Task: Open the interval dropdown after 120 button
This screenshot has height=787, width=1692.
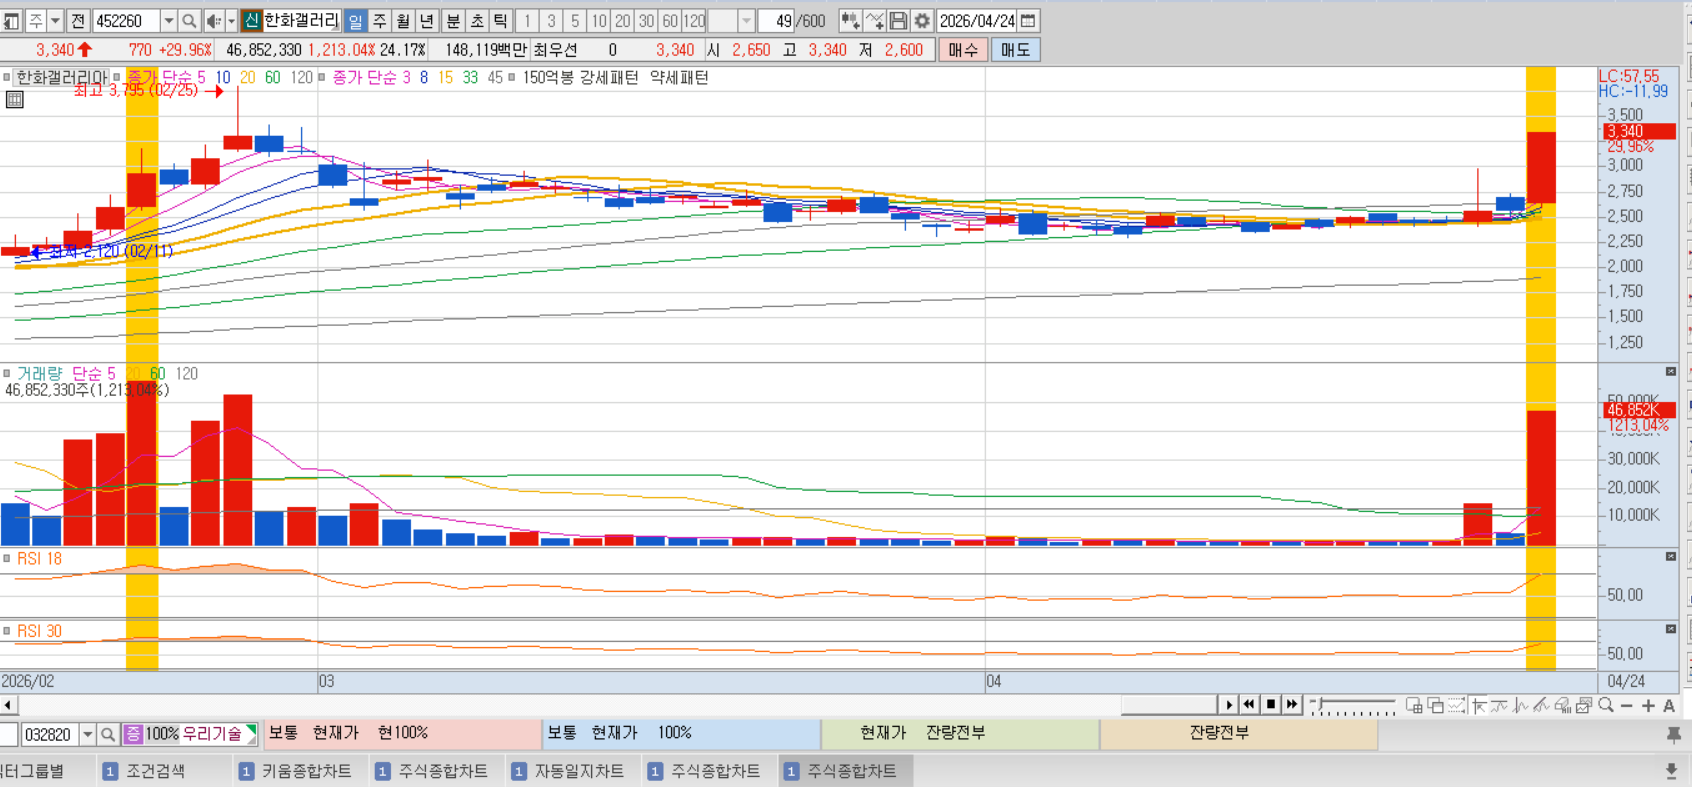Action: (746, 21)
